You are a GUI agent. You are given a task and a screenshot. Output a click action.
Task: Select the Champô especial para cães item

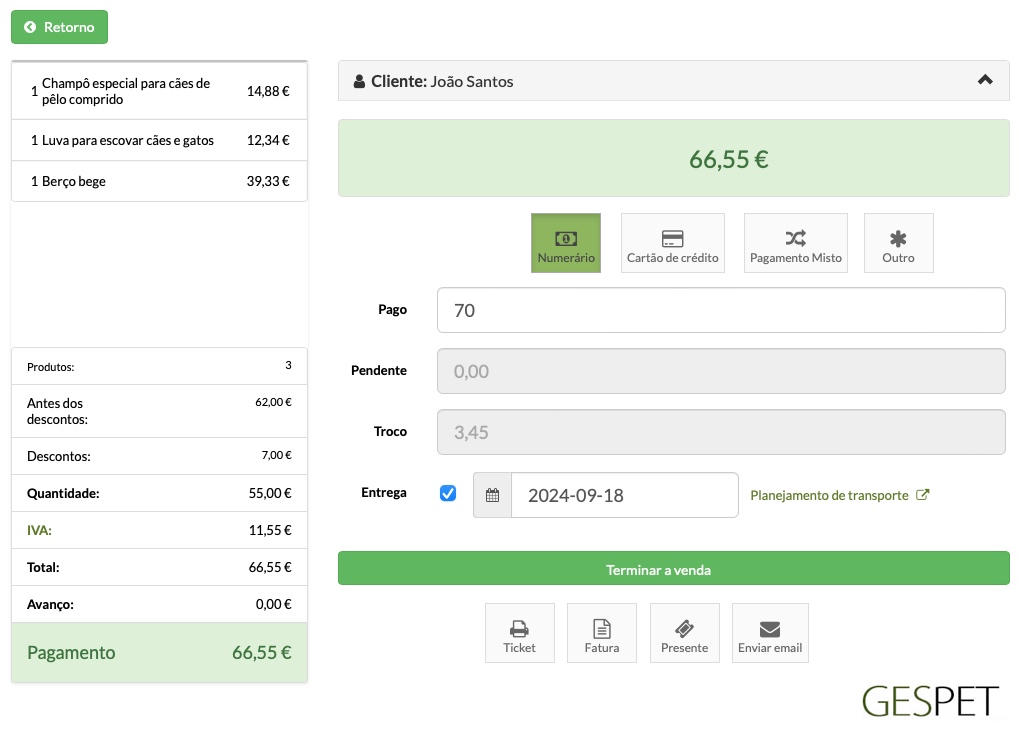coord(159,91)
